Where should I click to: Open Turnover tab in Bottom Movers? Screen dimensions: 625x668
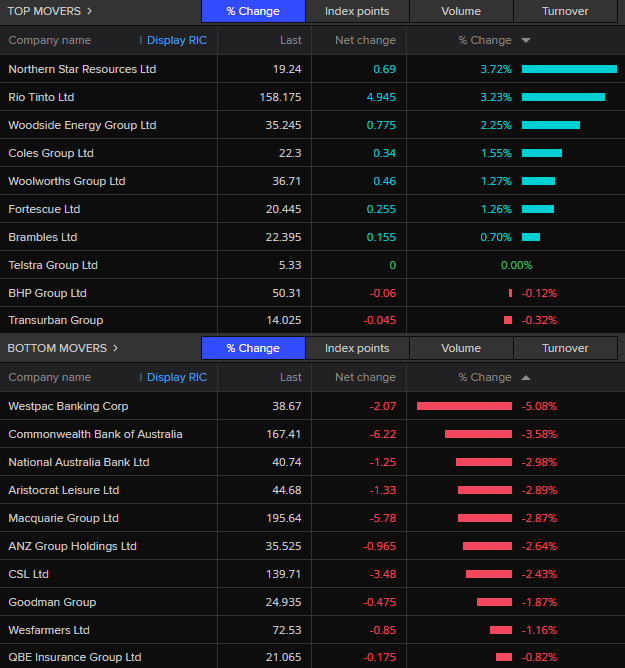point(565,348)
